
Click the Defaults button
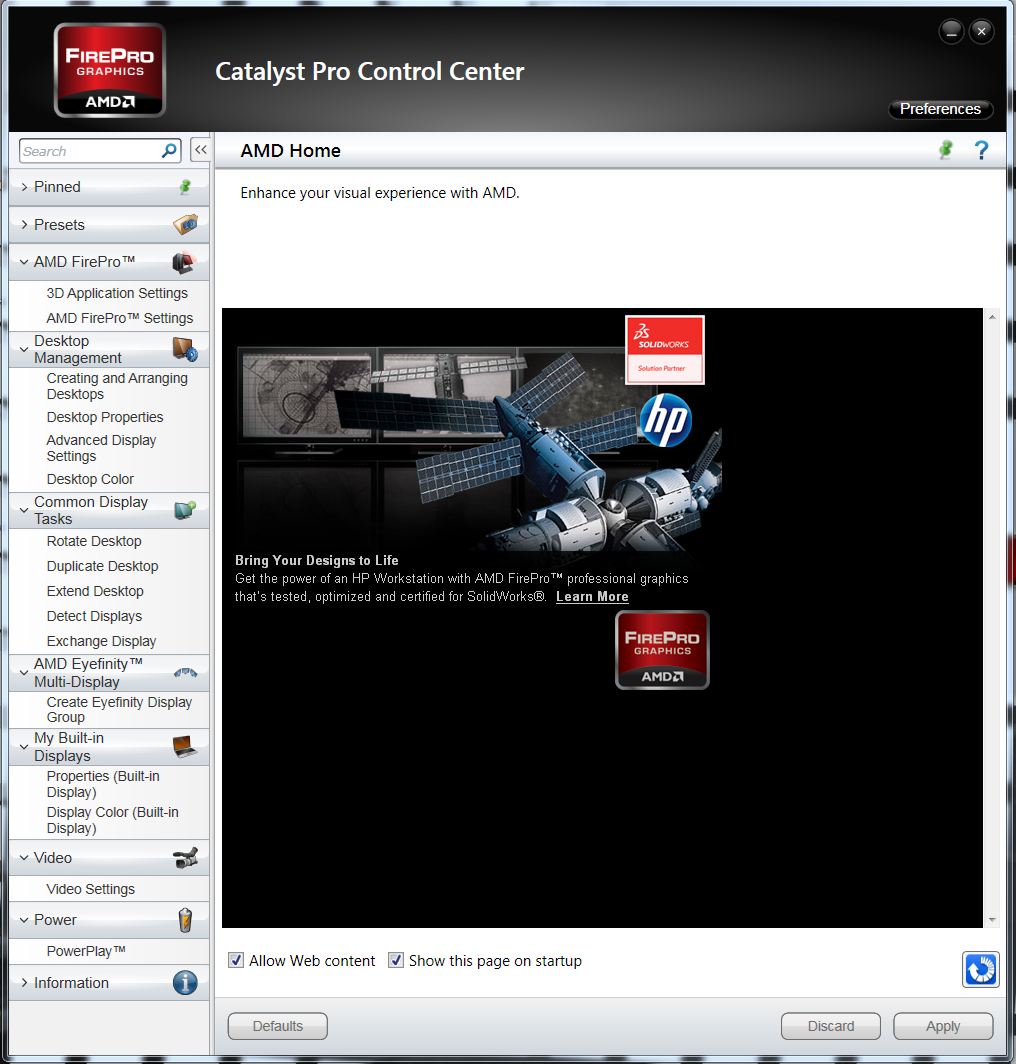pyautogui.click(x=278, y=1026)
